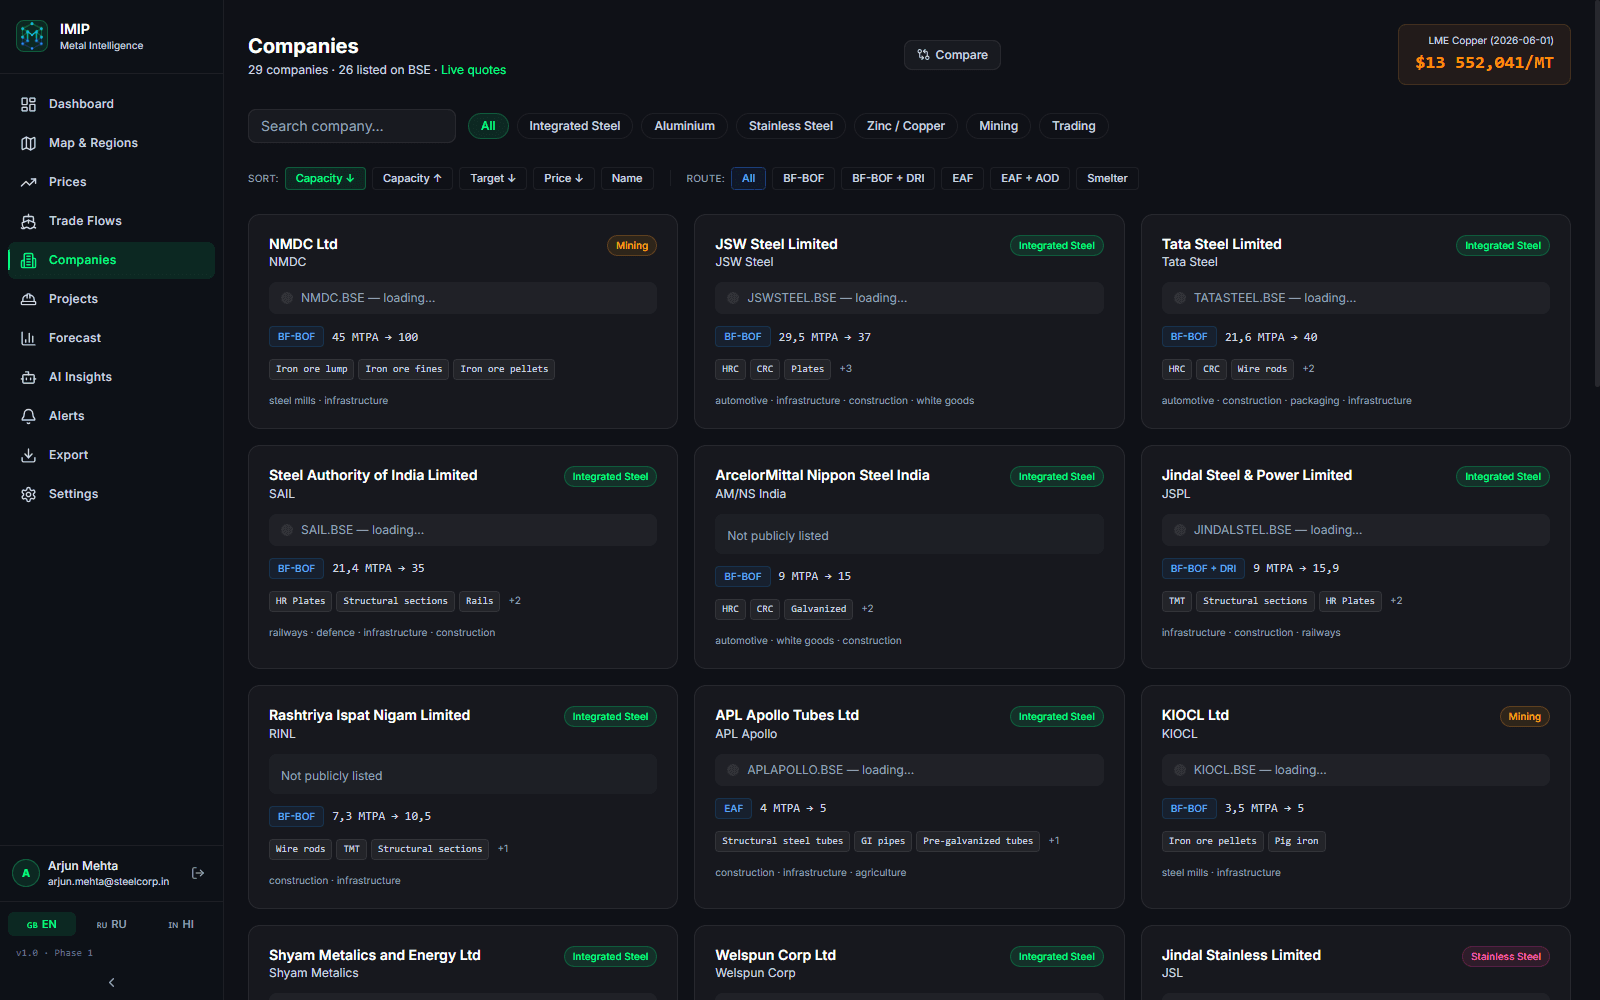Screen dimensions: 1600x1000
Task: Filter route by Smelter
Action: [x=1107, y=178]
